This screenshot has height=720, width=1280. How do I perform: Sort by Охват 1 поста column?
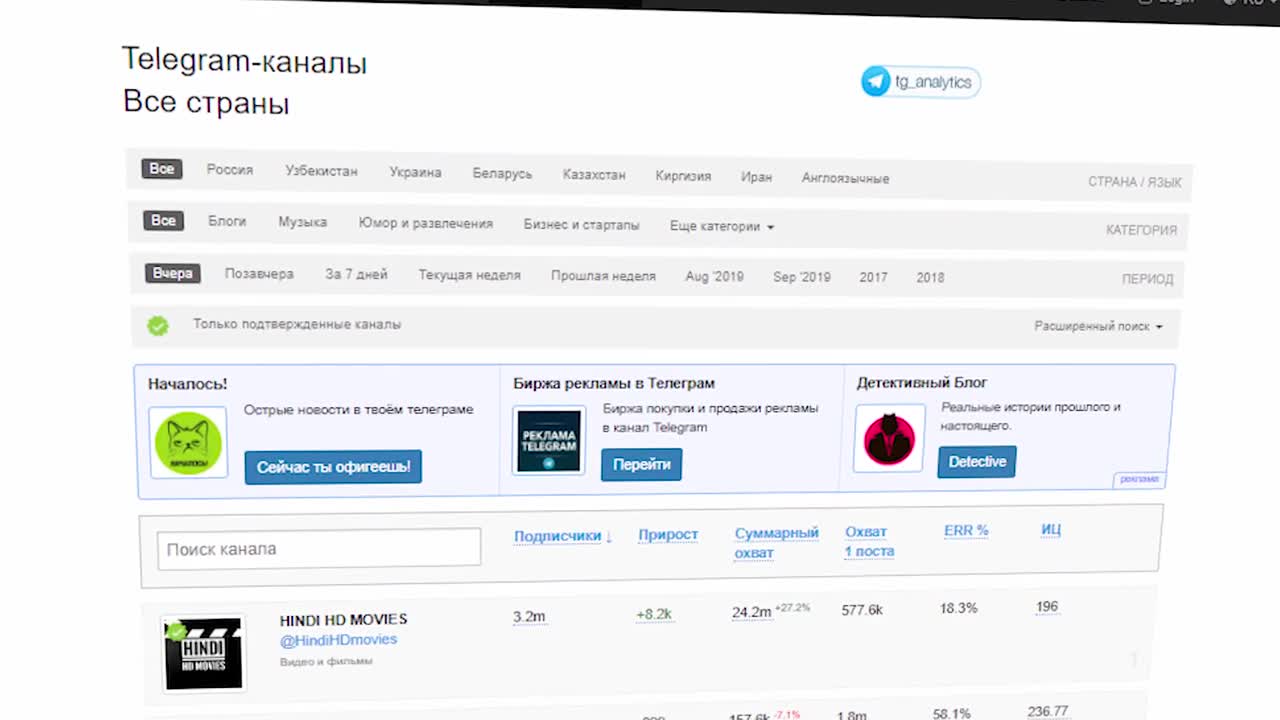869,542
